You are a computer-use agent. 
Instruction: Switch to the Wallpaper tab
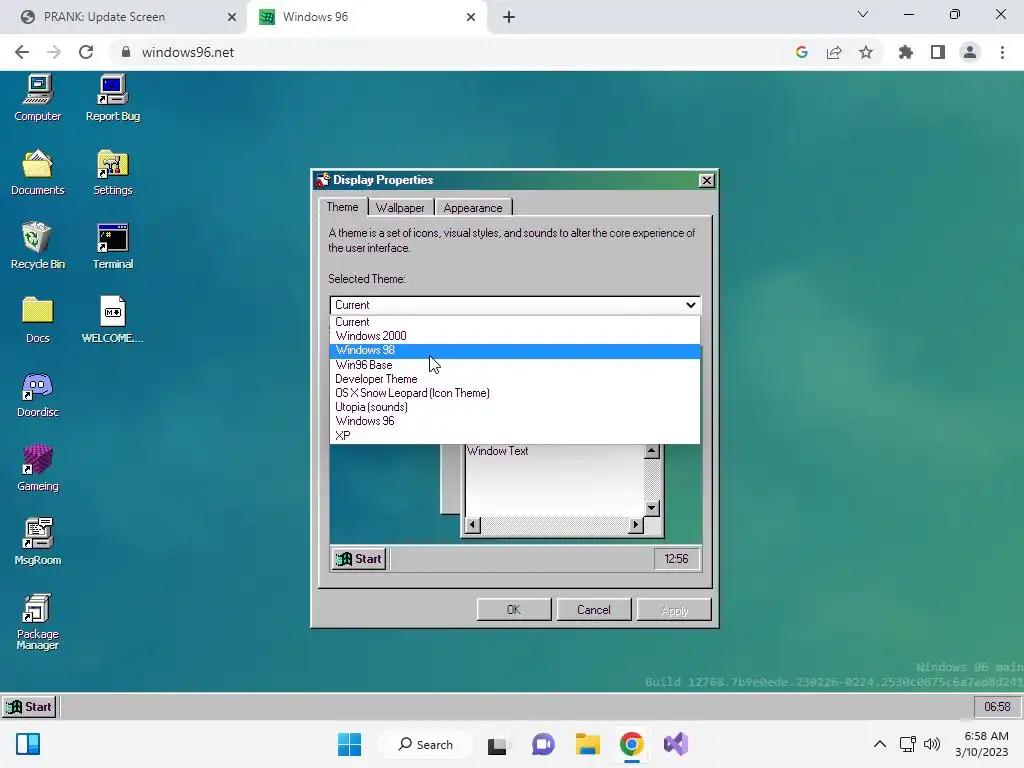[x=400, y=208]
